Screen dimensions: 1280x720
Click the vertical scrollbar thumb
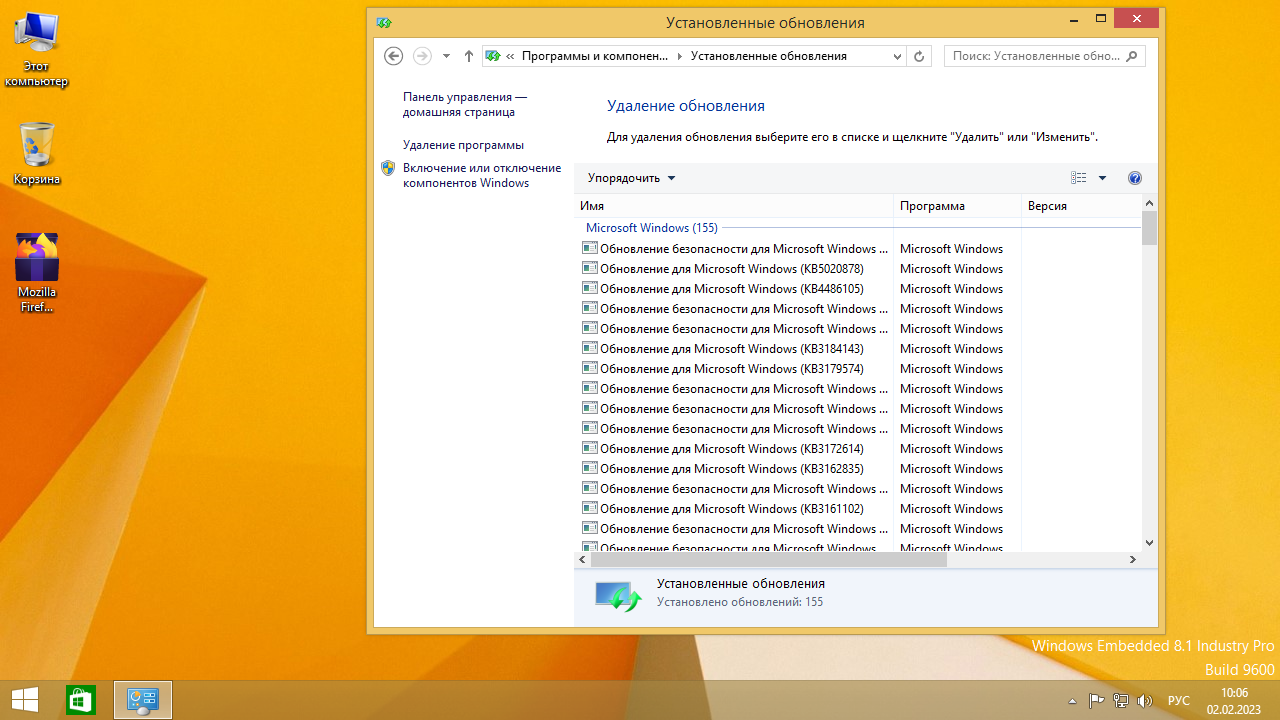tap(1149, 228)
